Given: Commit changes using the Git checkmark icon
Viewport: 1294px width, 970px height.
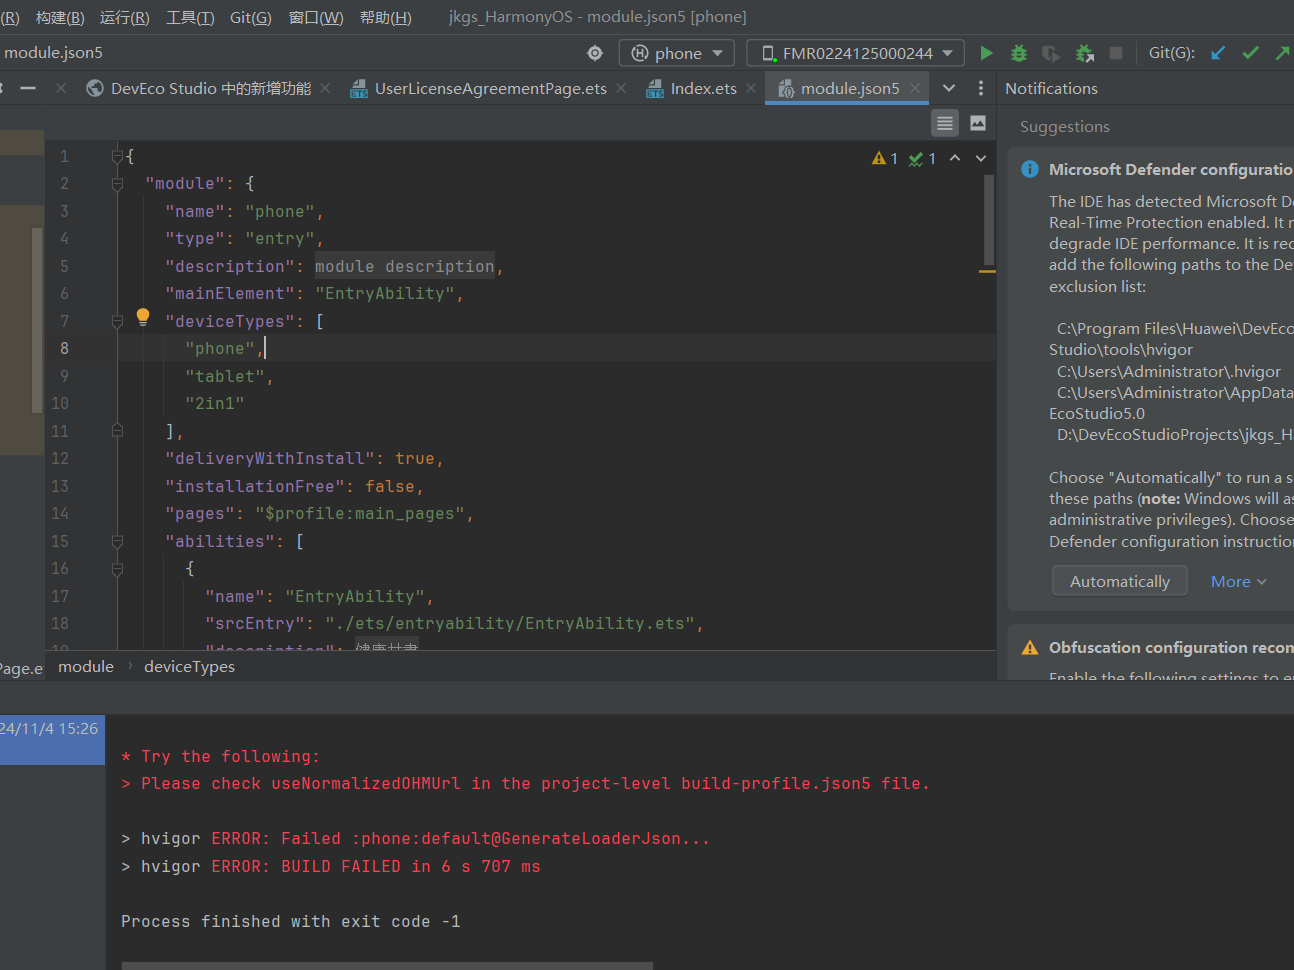Looking at the screenshot, I should [x=1250, y=53].
